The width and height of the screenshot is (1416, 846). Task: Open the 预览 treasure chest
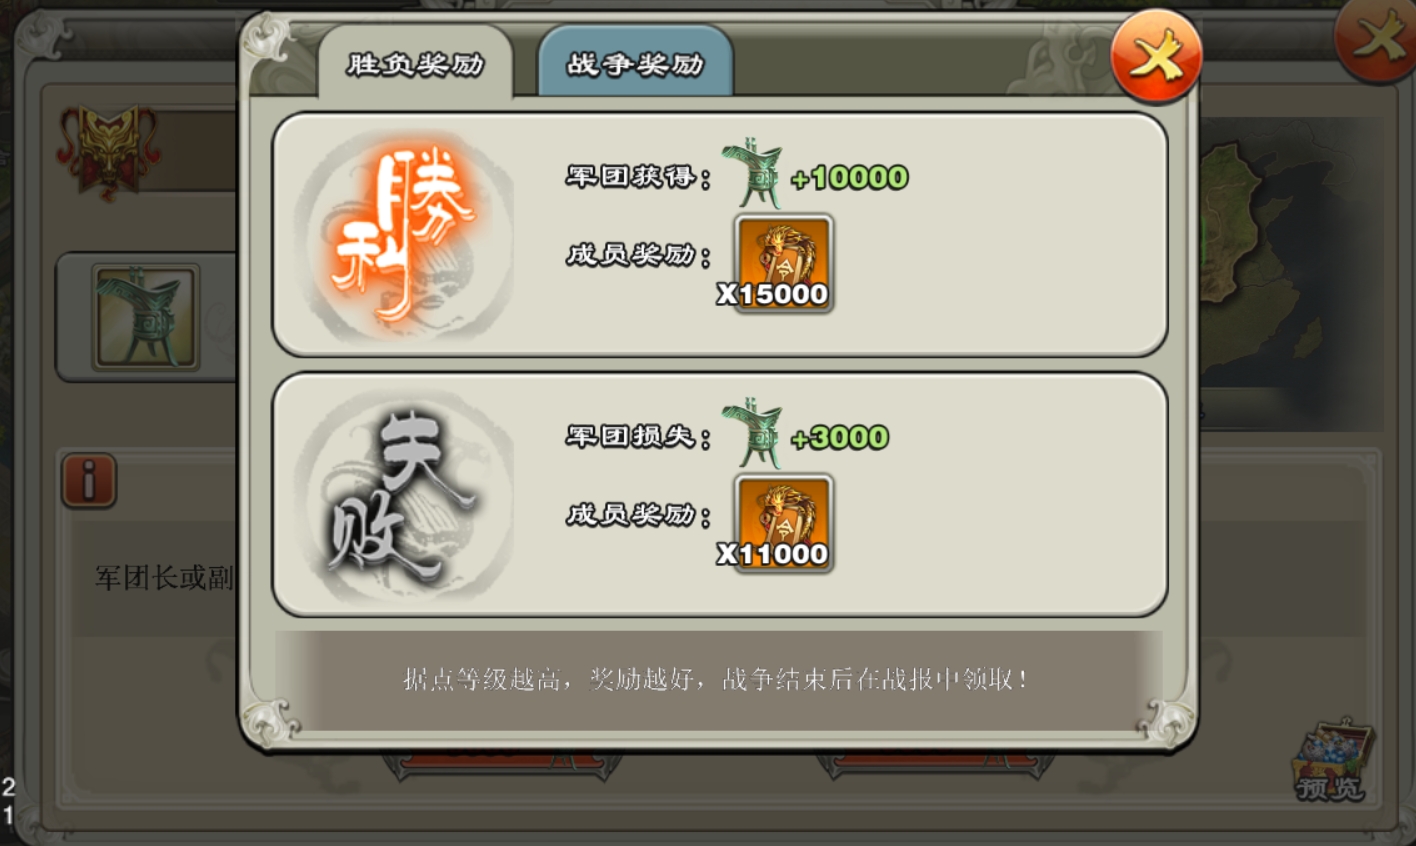tap(1329, 760)
